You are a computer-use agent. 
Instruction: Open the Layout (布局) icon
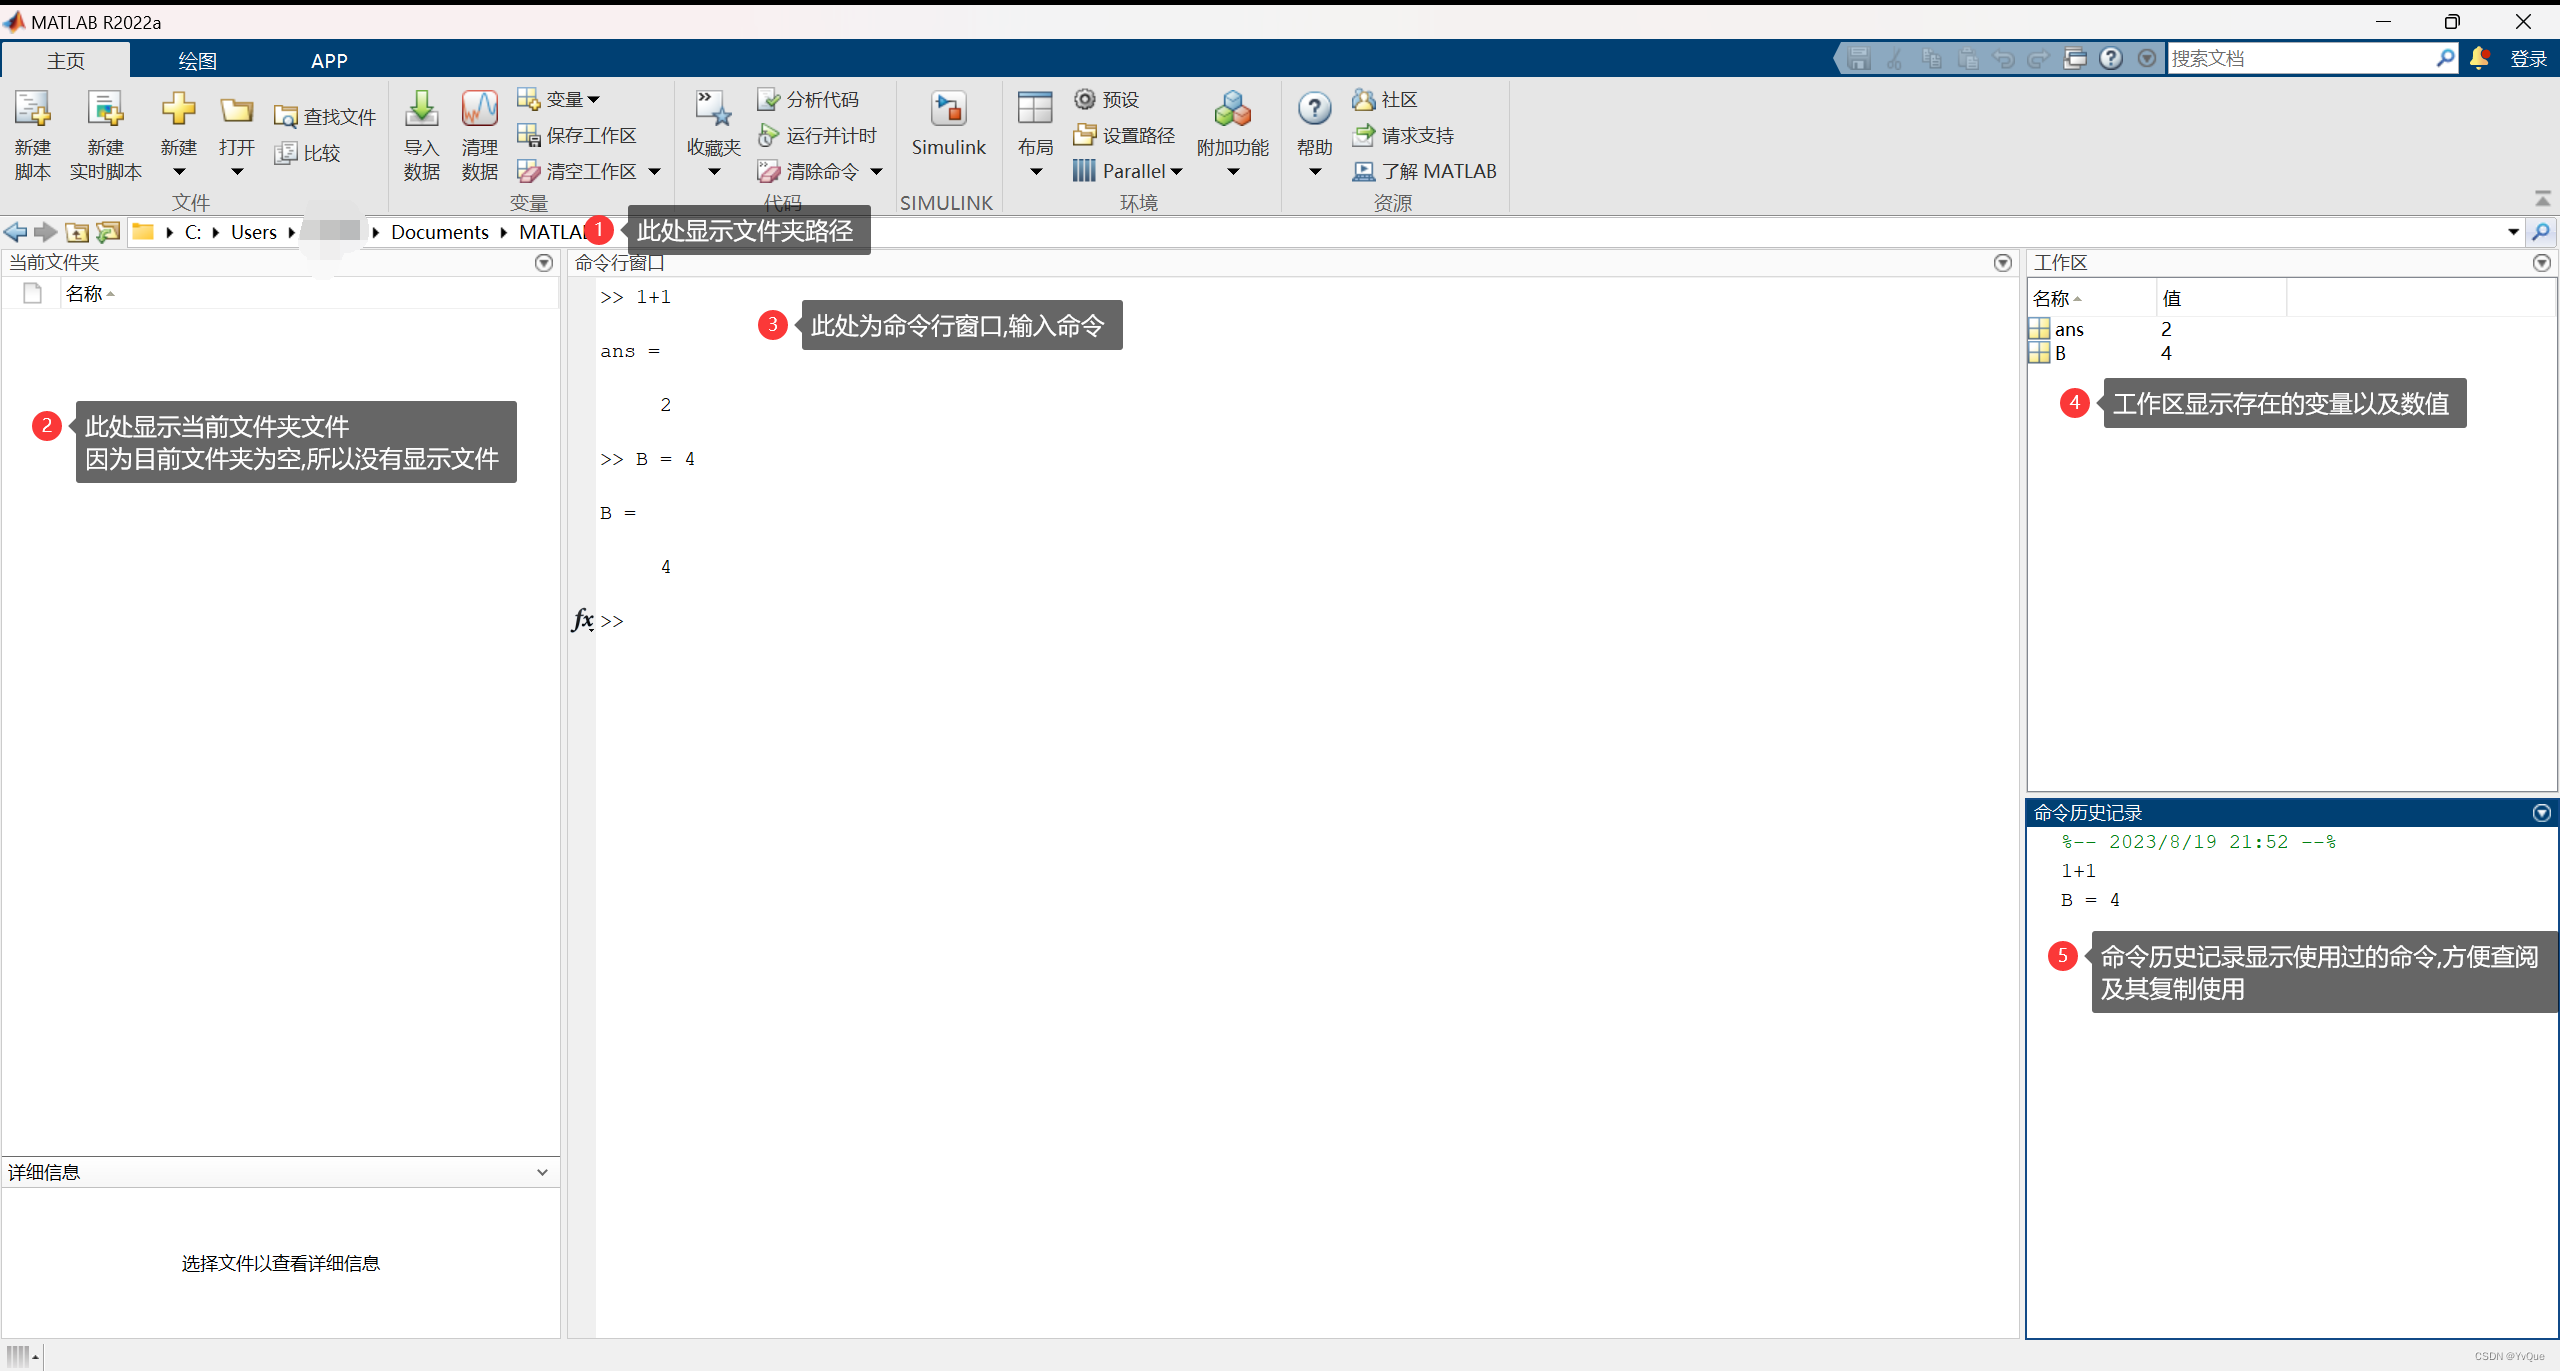[1035, 109]
